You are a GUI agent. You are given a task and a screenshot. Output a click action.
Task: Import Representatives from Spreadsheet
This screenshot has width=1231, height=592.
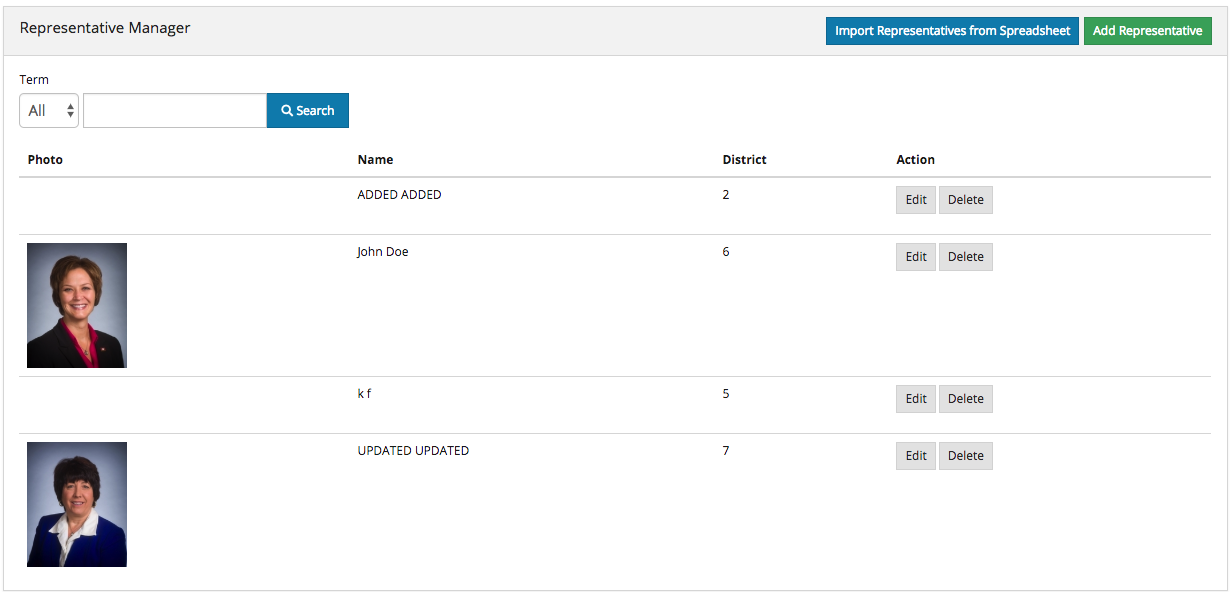[952, 31]
